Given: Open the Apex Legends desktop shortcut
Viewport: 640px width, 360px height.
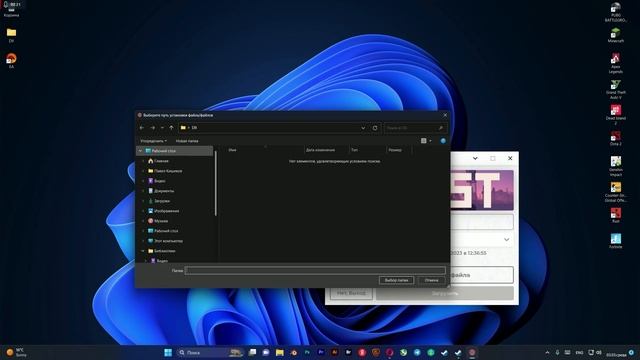Looking at the screenshot, I should (x=616, y=63).
